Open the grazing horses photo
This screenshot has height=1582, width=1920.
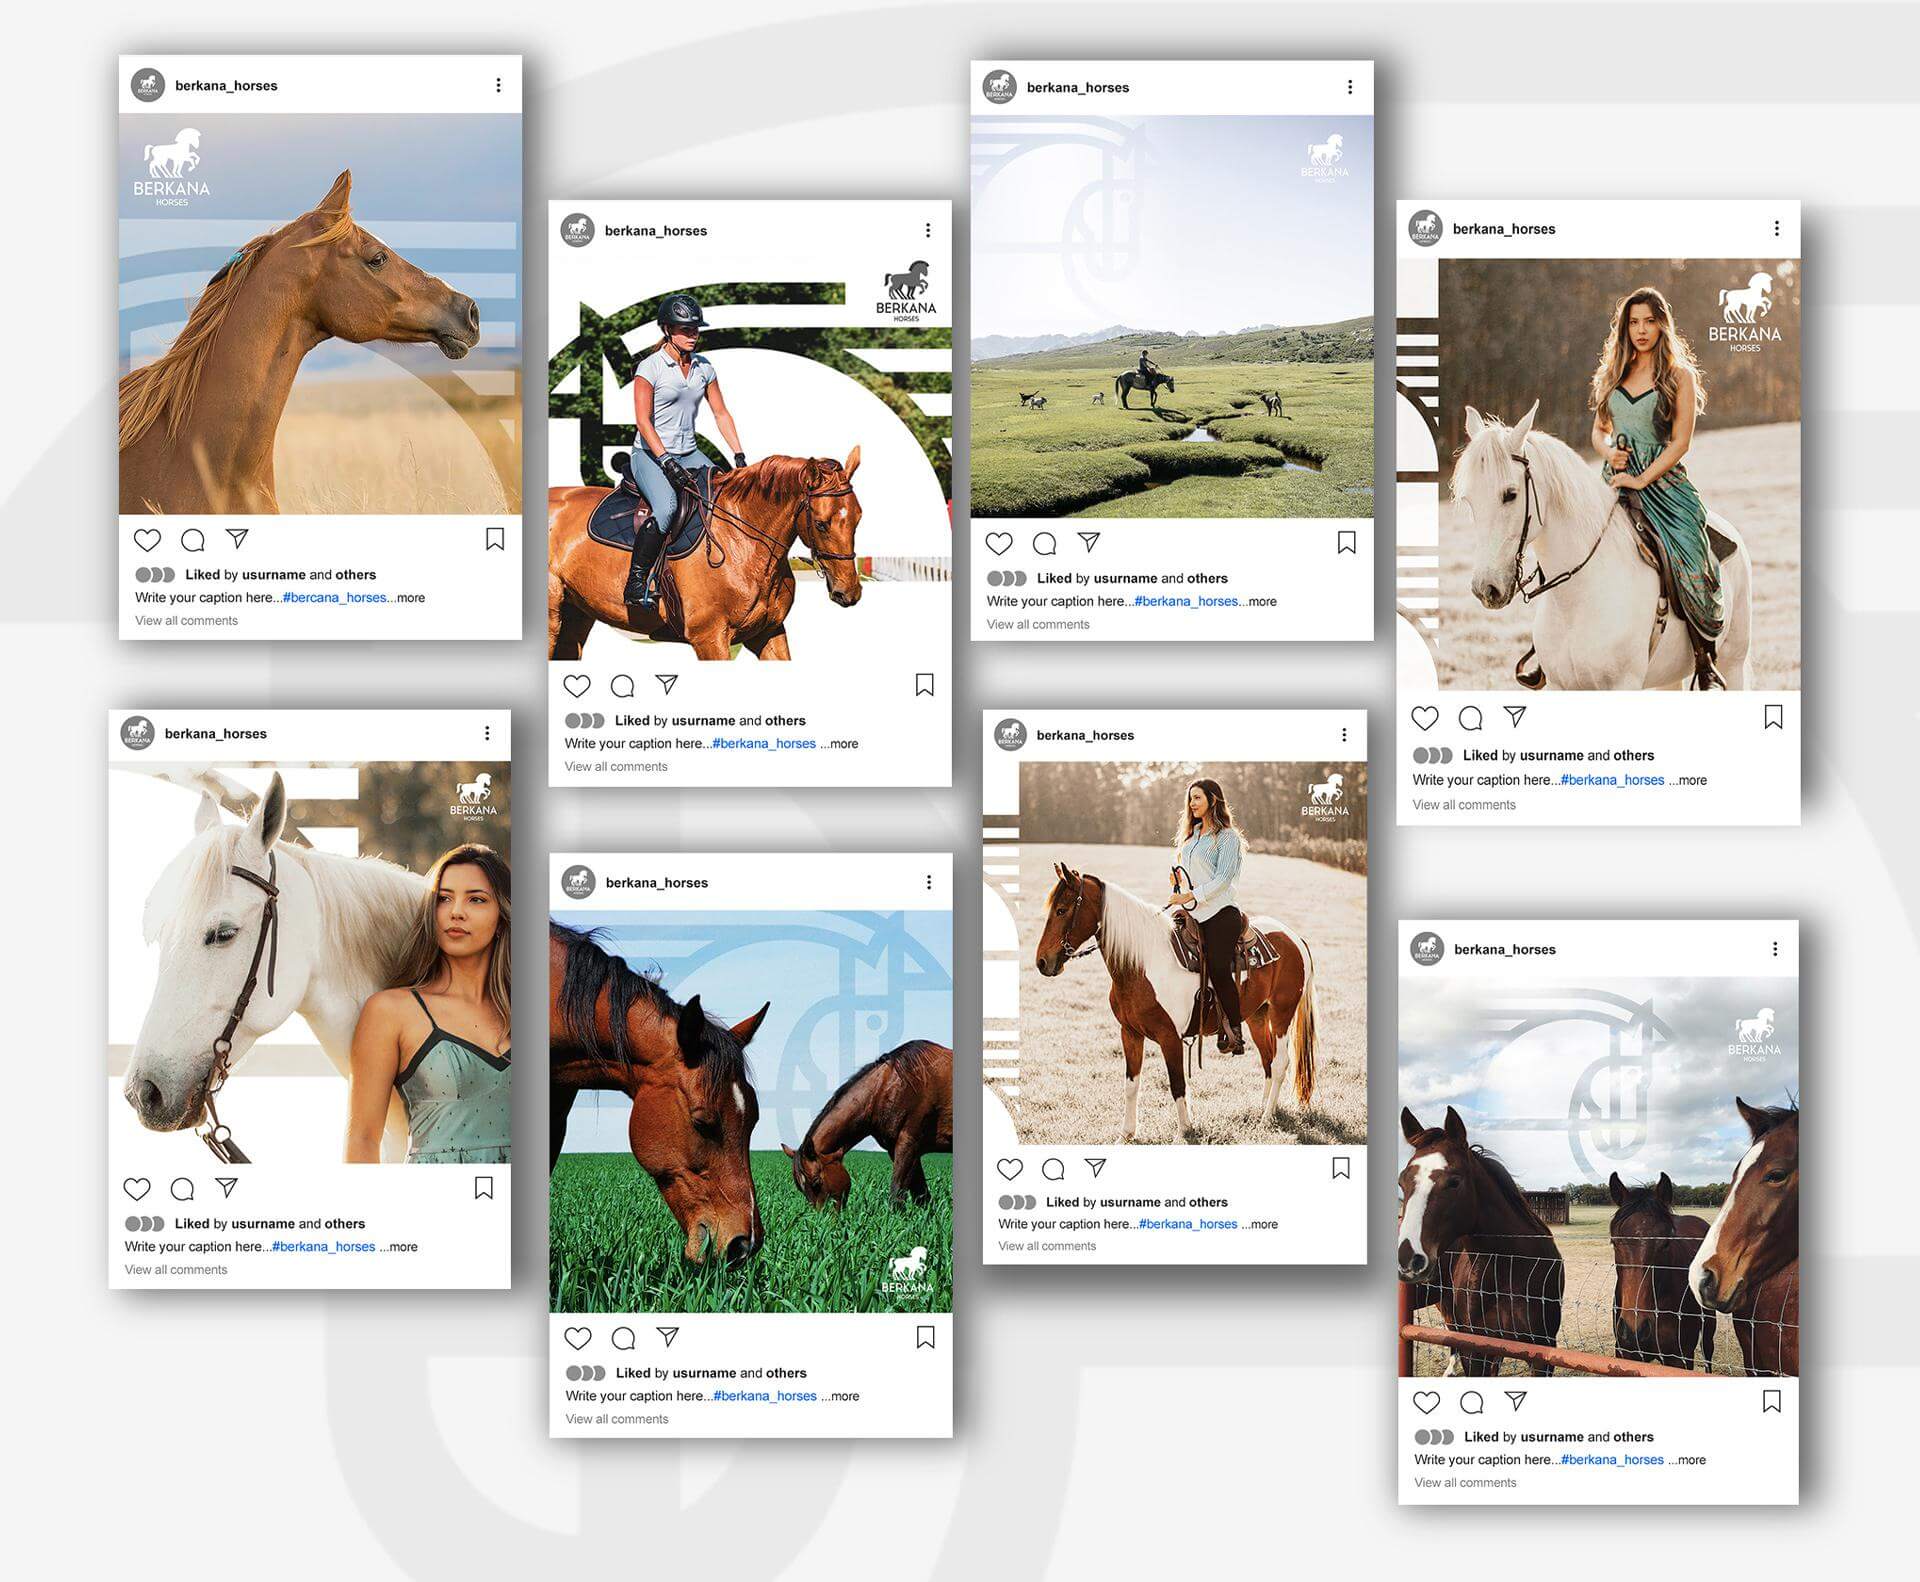[751, 1112]
